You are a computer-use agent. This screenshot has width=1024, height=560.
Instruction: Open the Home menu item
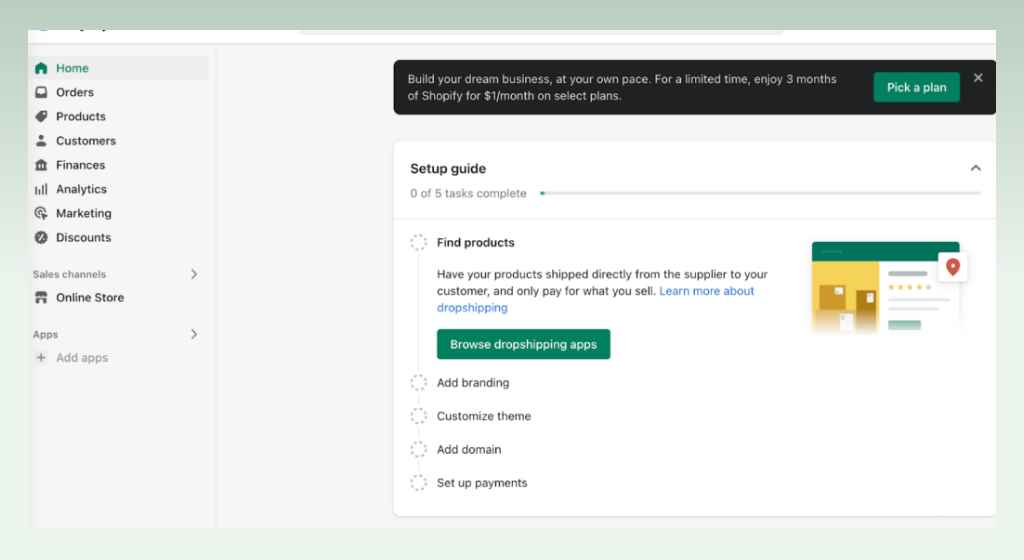120,68
